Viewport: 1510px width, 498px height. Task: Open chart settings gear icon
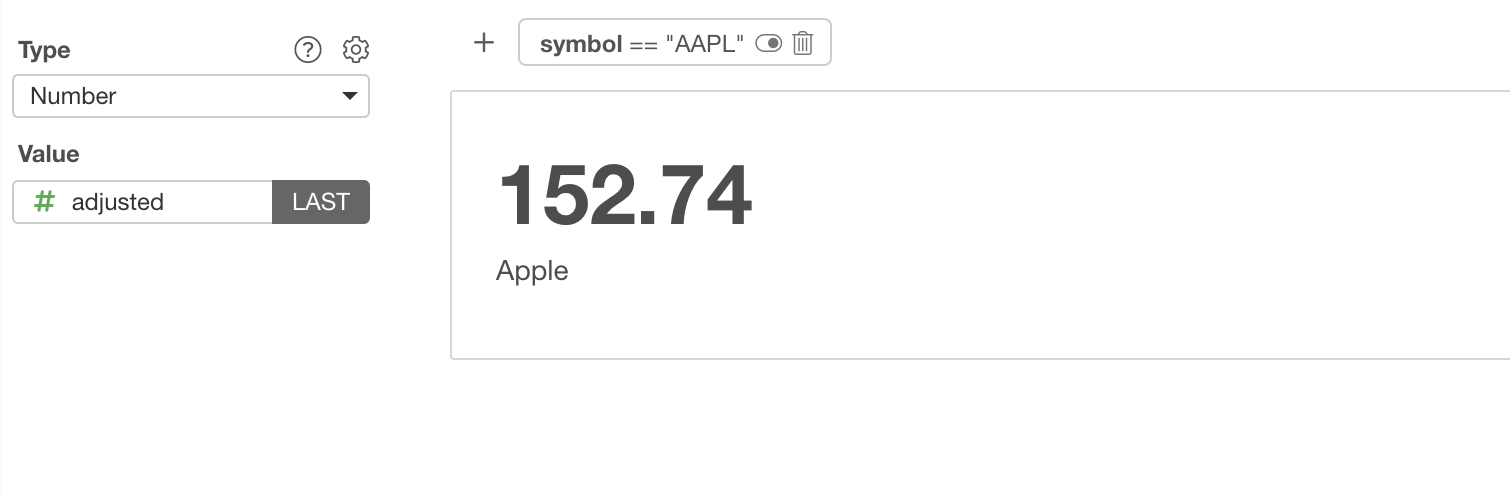356,49
